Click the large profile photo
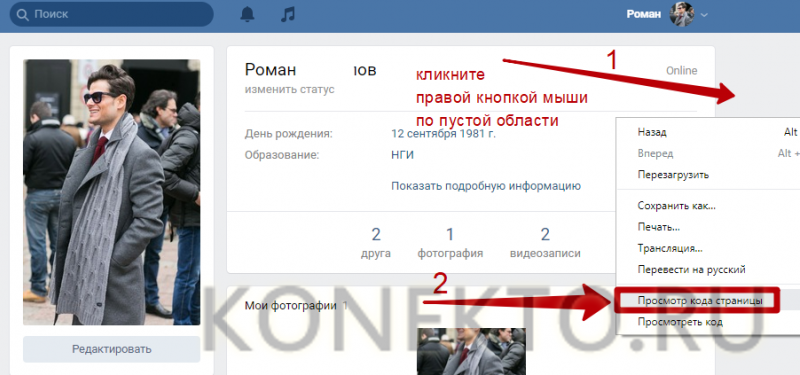This screenshot has height=375, width=800. (x=112, y=192)
